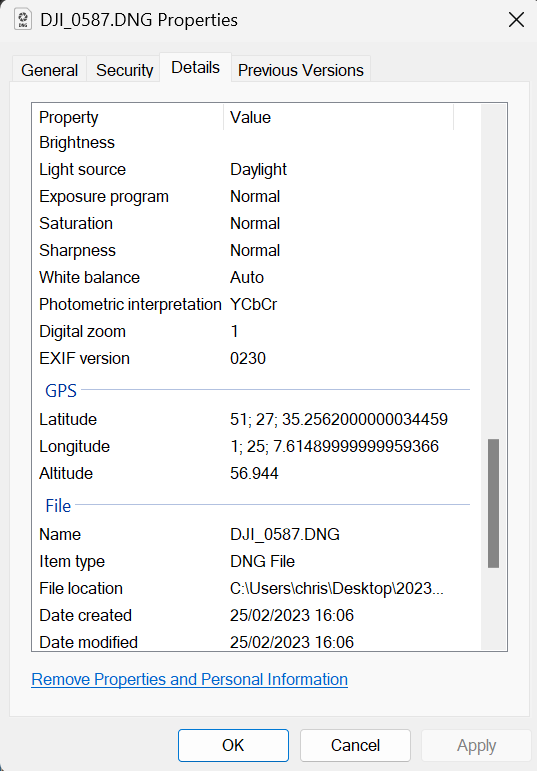Select the Latitude value field
Image resolution: width=537 pixels, height=771 pixels.
(339, 419)
